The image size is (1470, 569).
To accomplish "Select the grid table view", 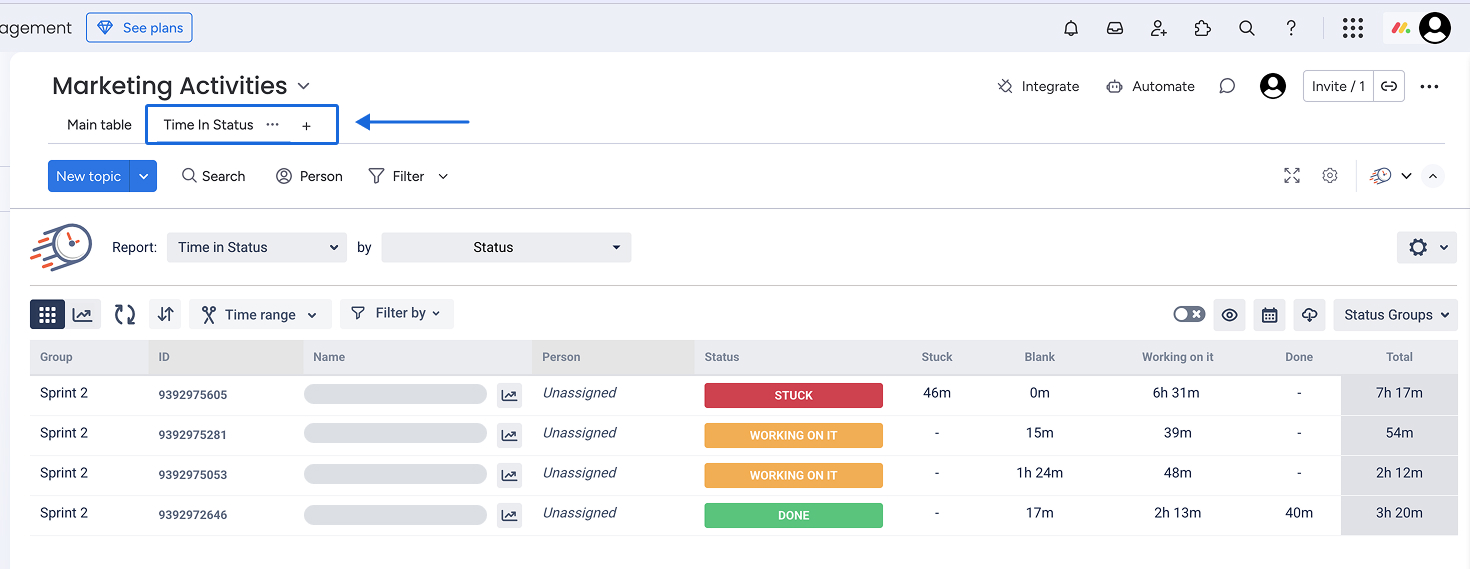I will [x=47, y=315].
